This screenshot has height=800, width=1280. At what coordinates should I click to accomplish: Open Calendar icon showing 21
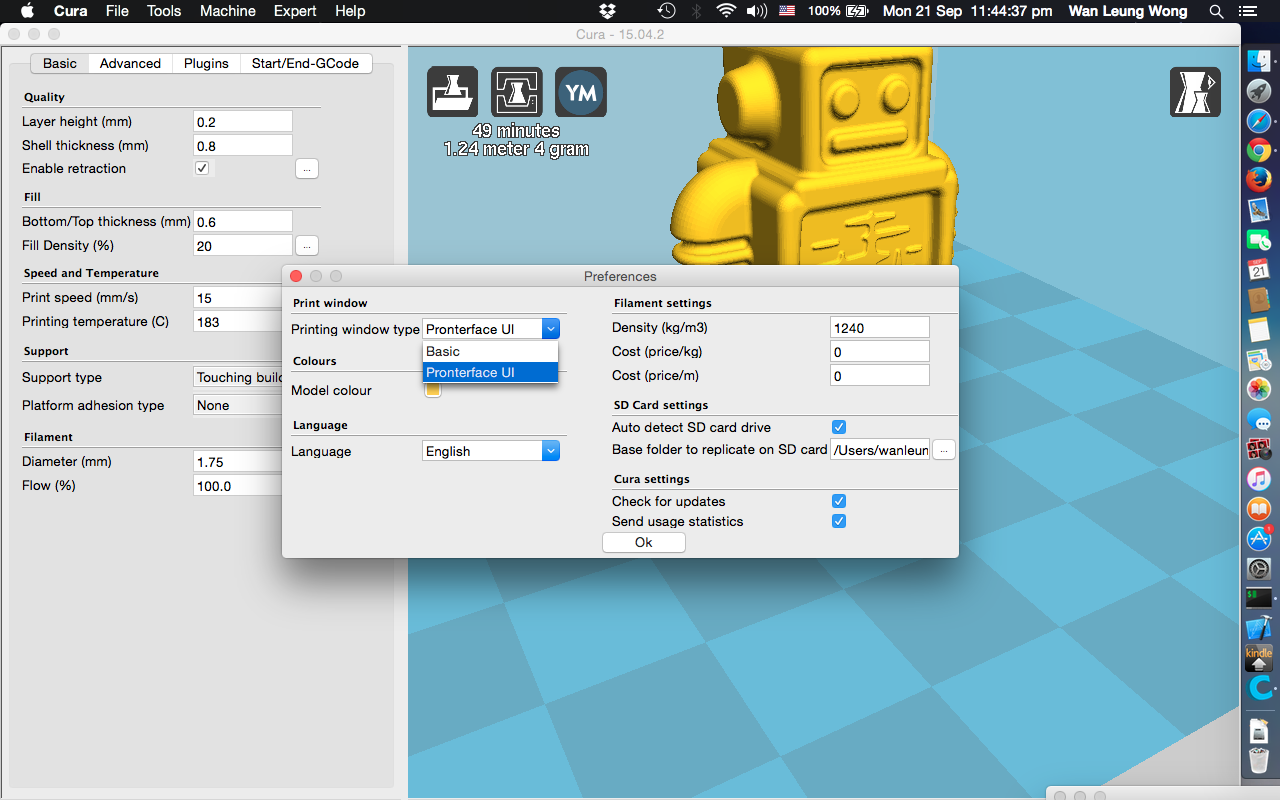[x=1259, y=270]
